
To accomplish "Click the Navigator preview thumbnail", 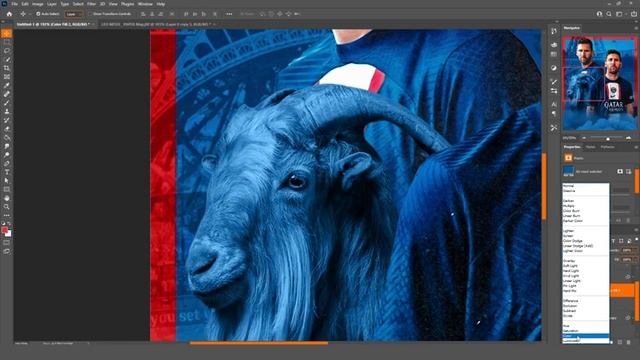I will click(x=600, y=83).
